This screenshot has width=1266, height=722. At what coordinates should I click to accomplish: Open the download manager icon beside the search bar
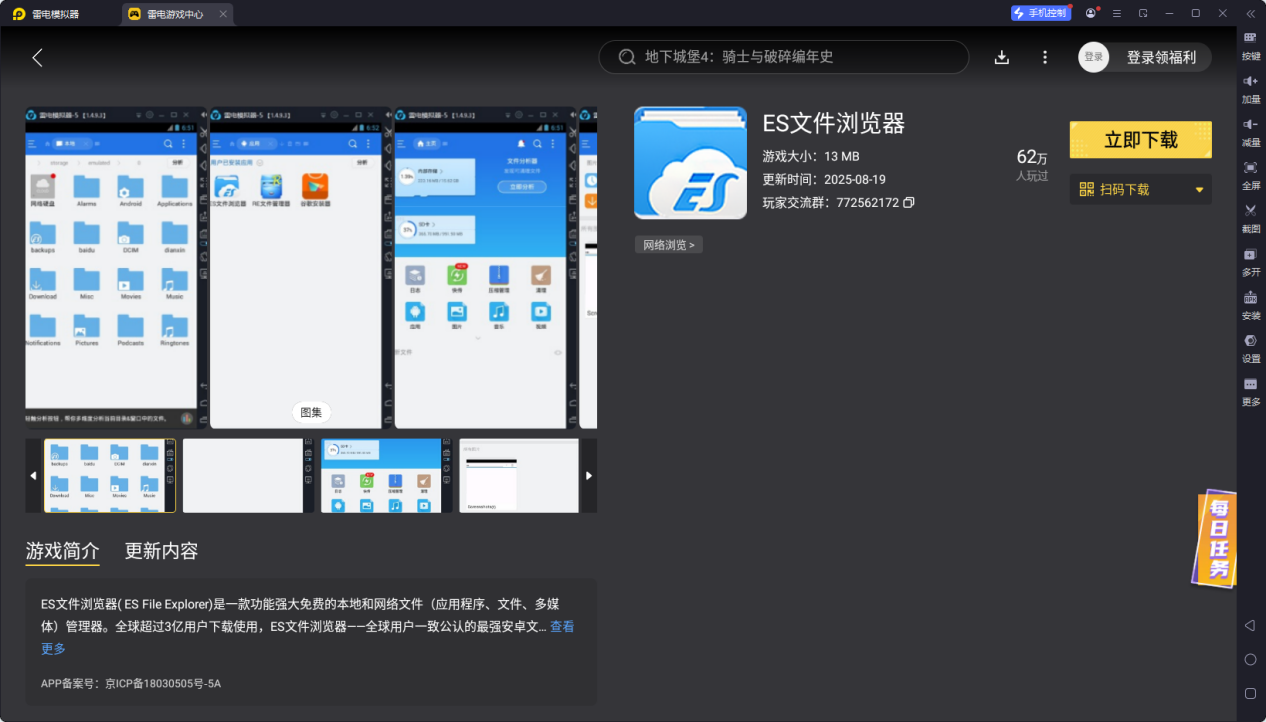coord(1001,57)
